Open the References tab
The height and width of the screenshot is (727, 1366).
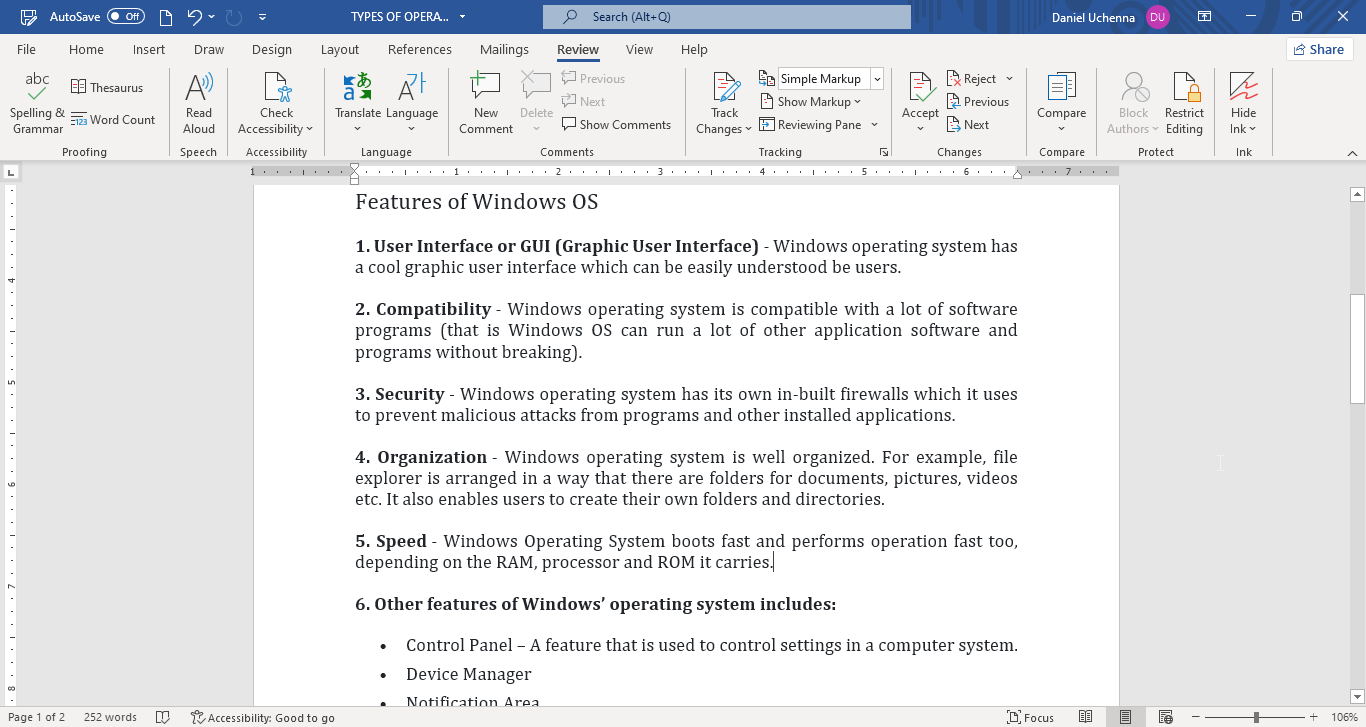[419, 50]
